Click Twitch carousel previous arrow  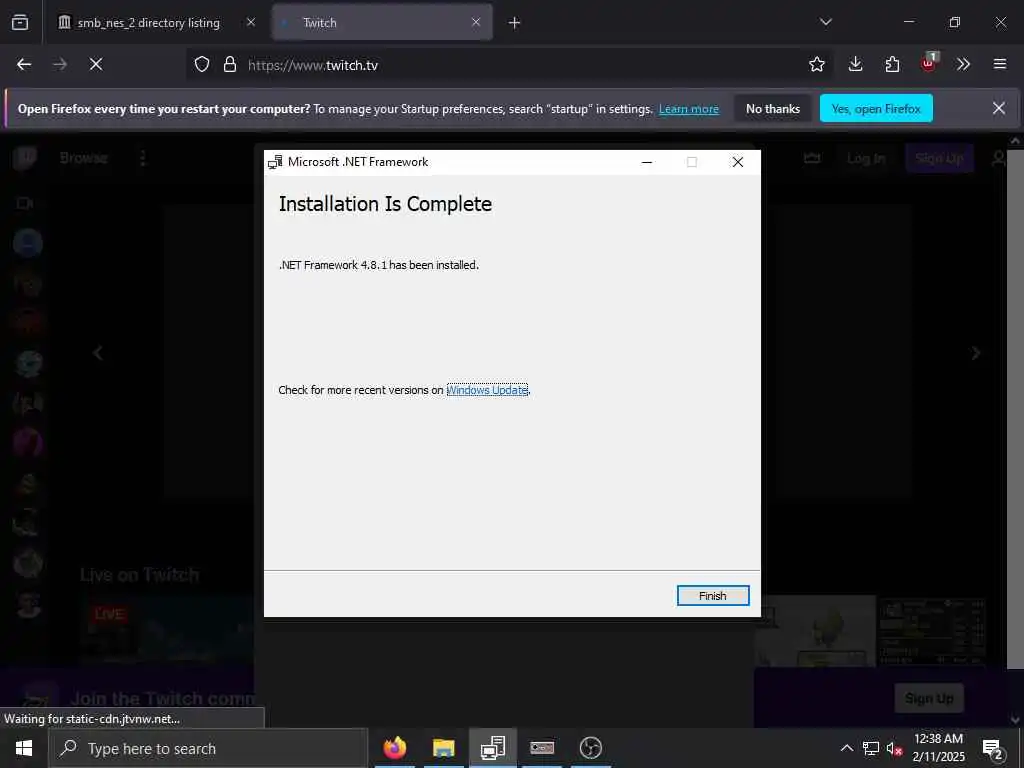98,353
